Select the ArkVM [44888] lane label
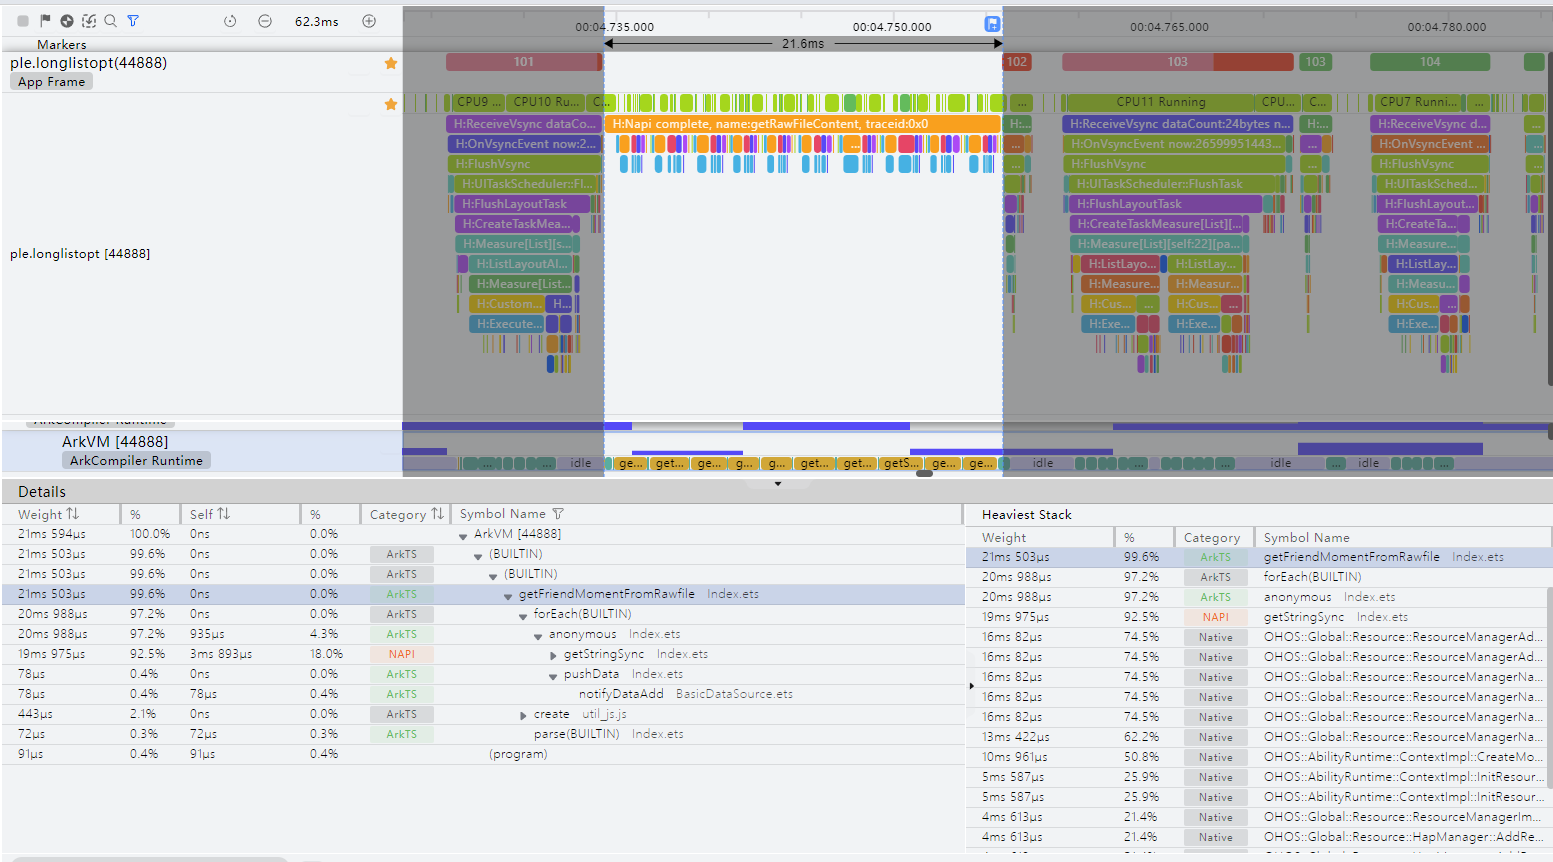This screenshot has width=1553, height=862. coord(115,441)
